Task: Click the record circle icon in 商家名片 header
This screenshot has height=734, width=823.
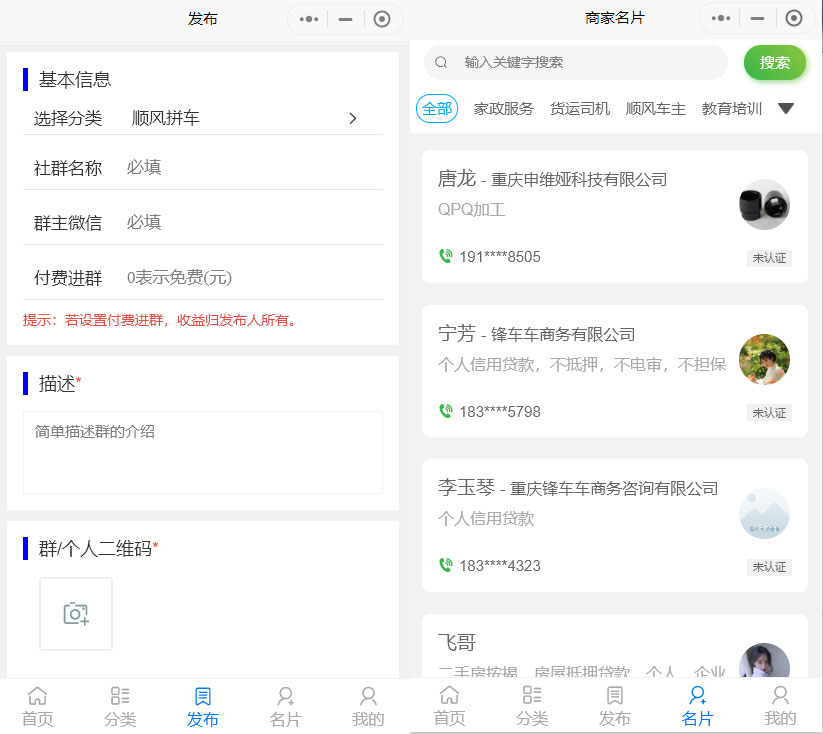Action: click(793, 19)
